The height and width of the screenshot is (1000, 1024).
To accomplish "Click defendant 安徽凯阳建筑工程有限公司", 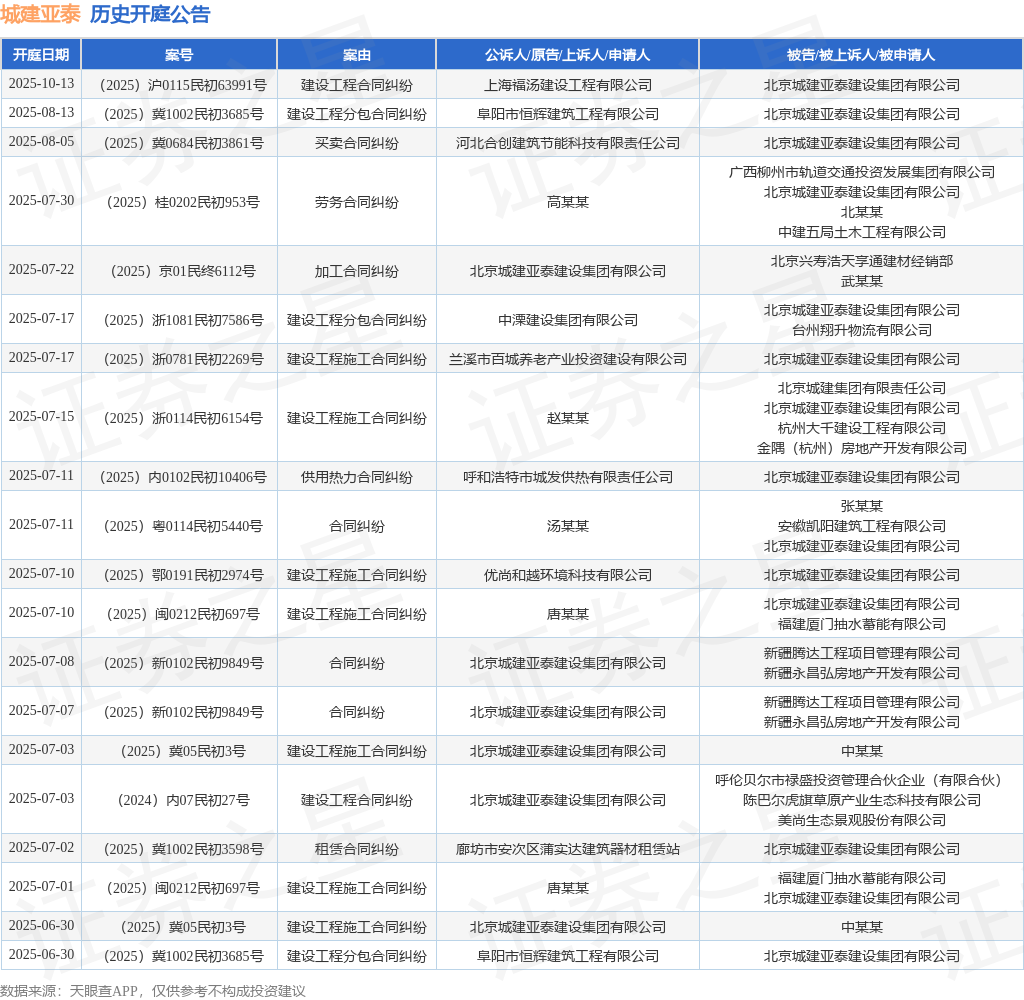I will (861, 526).
